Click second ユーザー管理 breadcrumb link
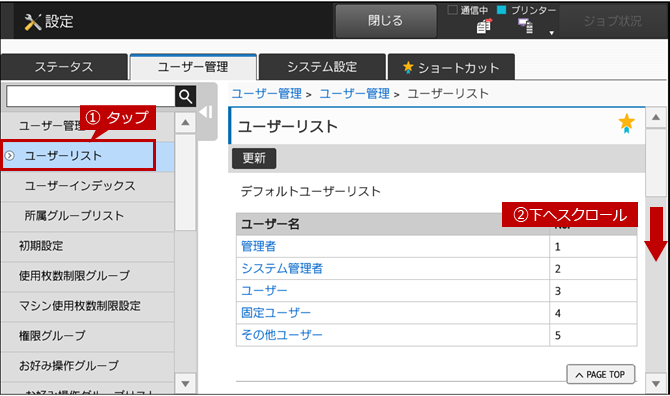670x396 pixels. (355, 94)
